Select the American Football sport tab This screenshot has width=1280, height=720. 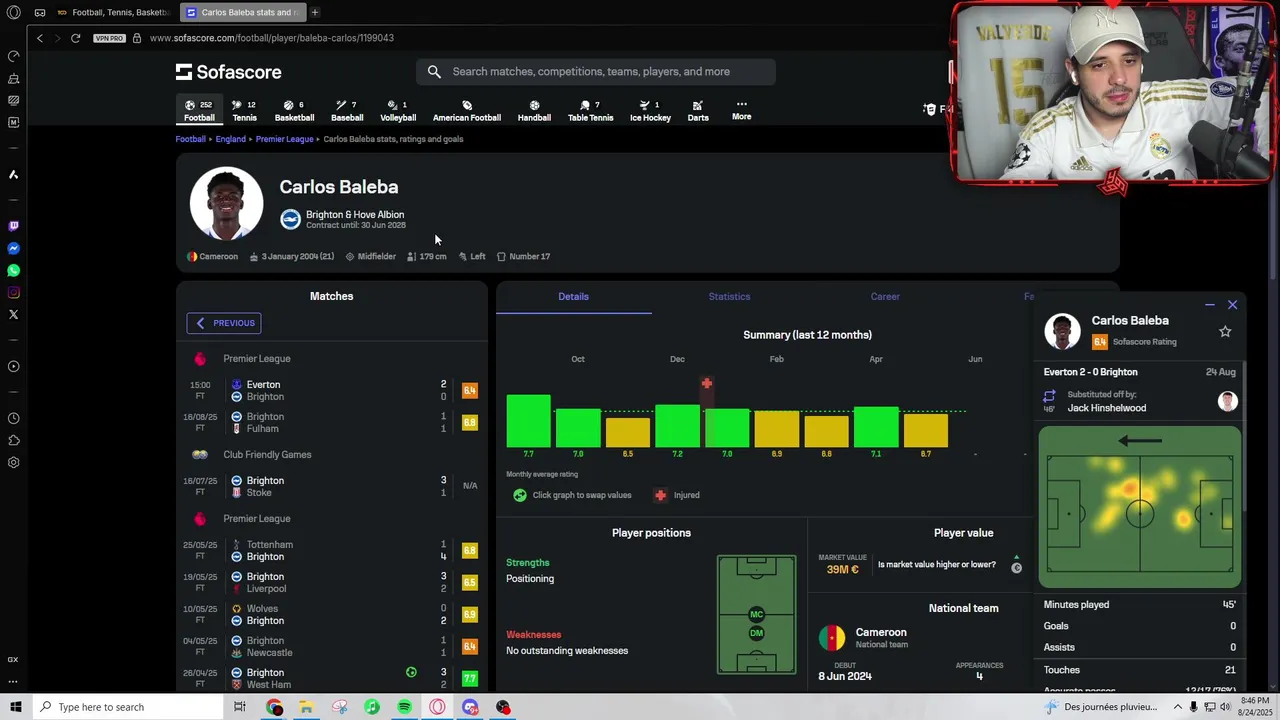467,111
